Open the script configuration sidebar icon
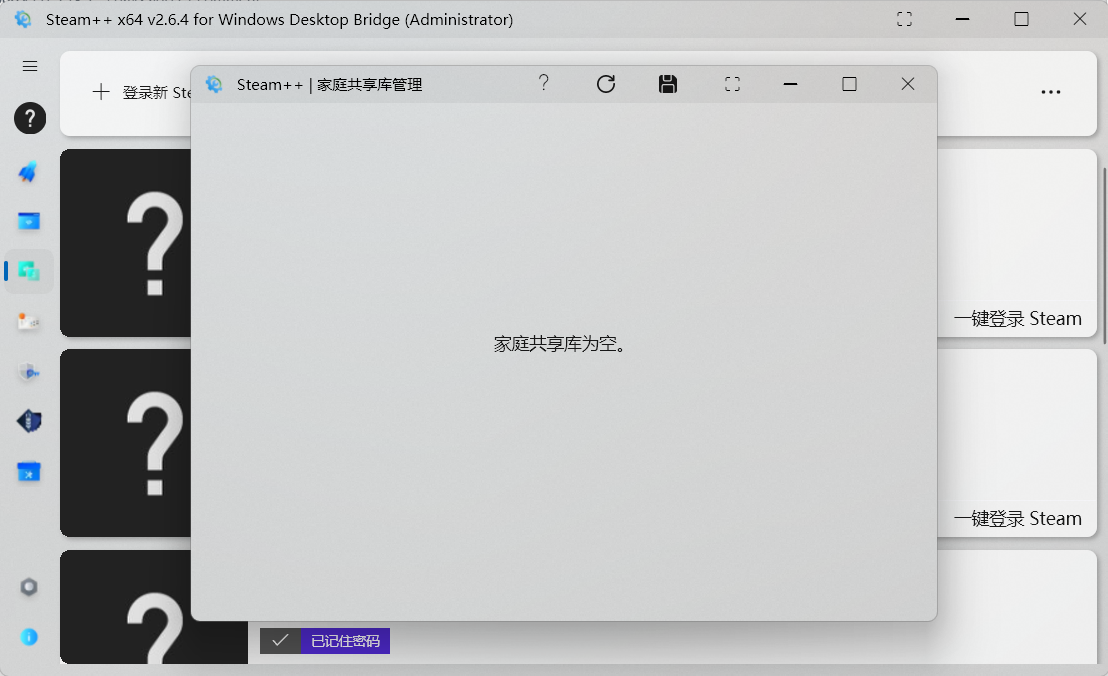Viewport: 1108px width, 676px height. pyautogui.click(x=28, y=321)
